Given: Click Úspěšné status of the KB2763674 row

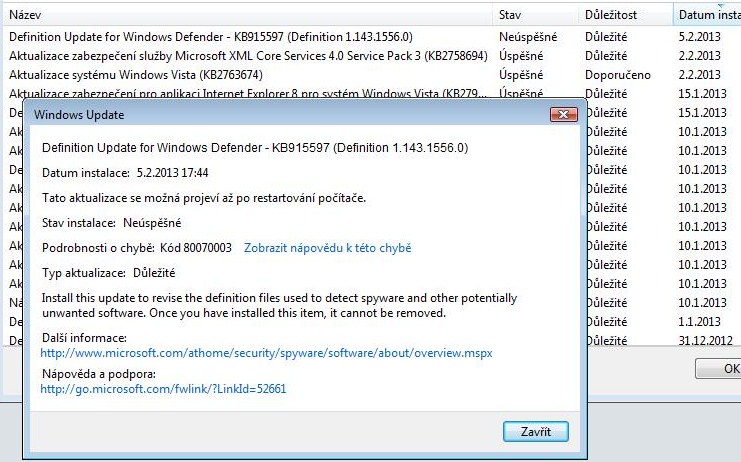Looking at the screenshot, I should point(521,75).
